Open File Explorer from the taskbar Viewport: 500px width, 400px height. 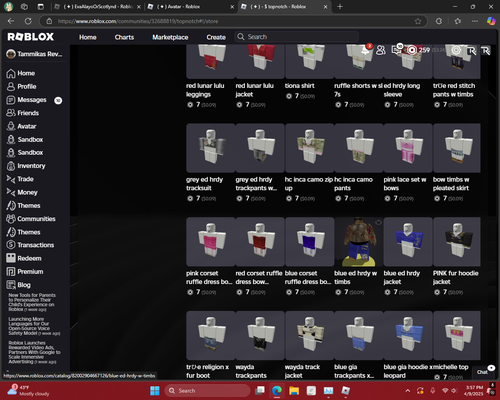[294, 390]
